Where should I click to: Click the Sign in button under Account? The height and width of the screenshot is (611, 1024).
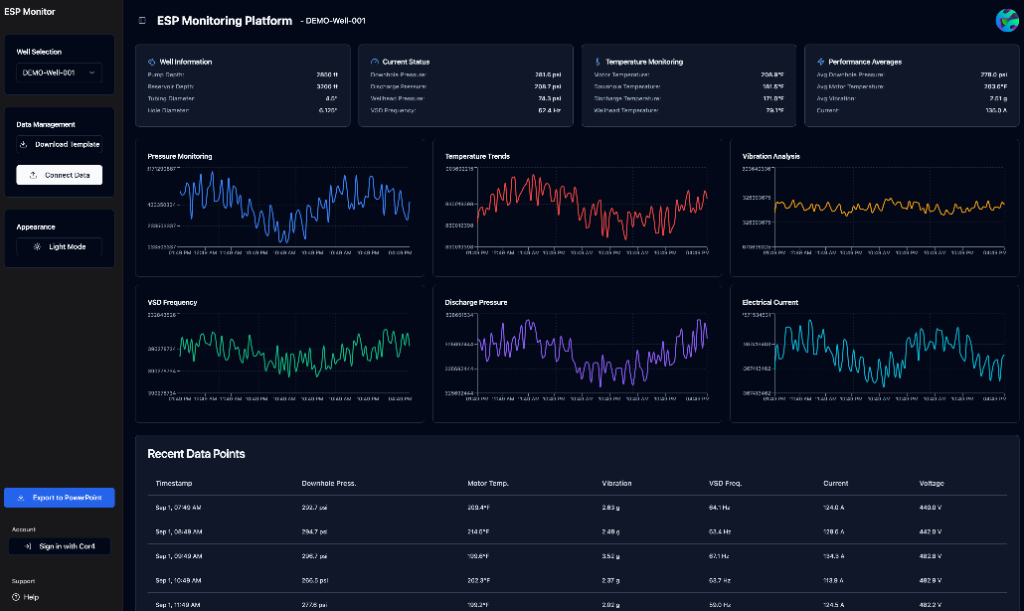pos(59,546)
